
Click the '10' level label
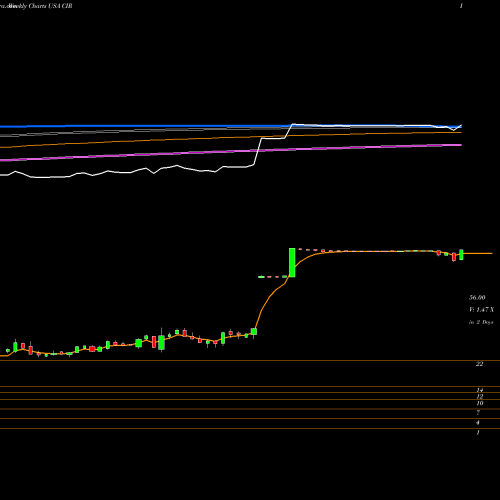pyautogui.click(x=480, y=403)
